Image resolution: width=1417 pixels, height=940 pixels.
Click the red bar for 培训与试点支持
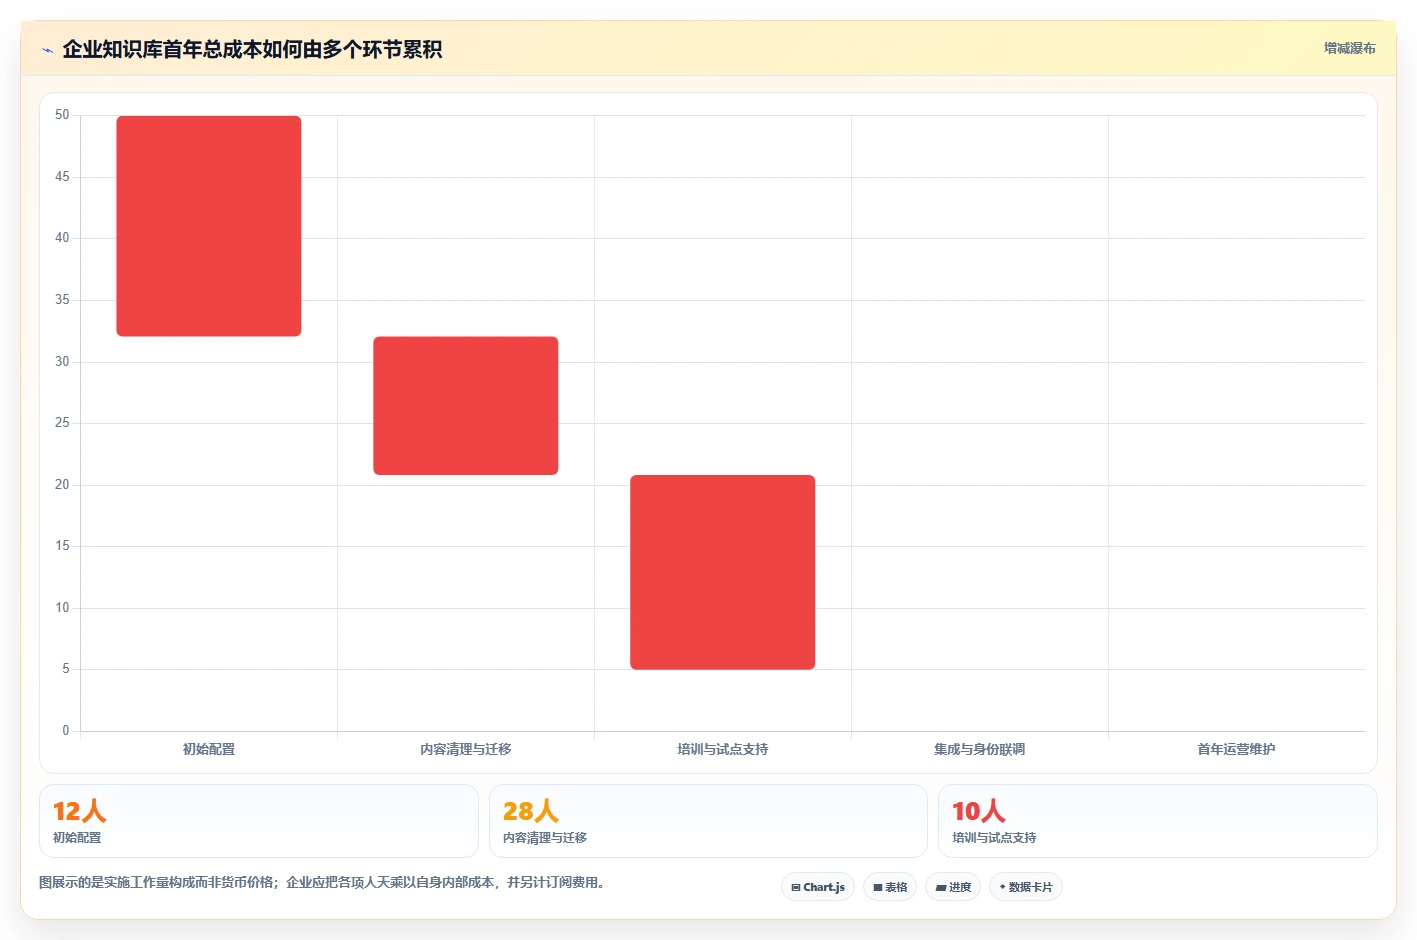coord(723,572)
